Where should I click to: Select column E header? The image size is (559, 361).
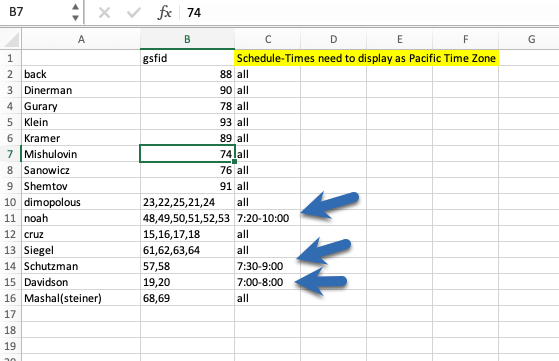pyautogui.click(x=399, y=39)
